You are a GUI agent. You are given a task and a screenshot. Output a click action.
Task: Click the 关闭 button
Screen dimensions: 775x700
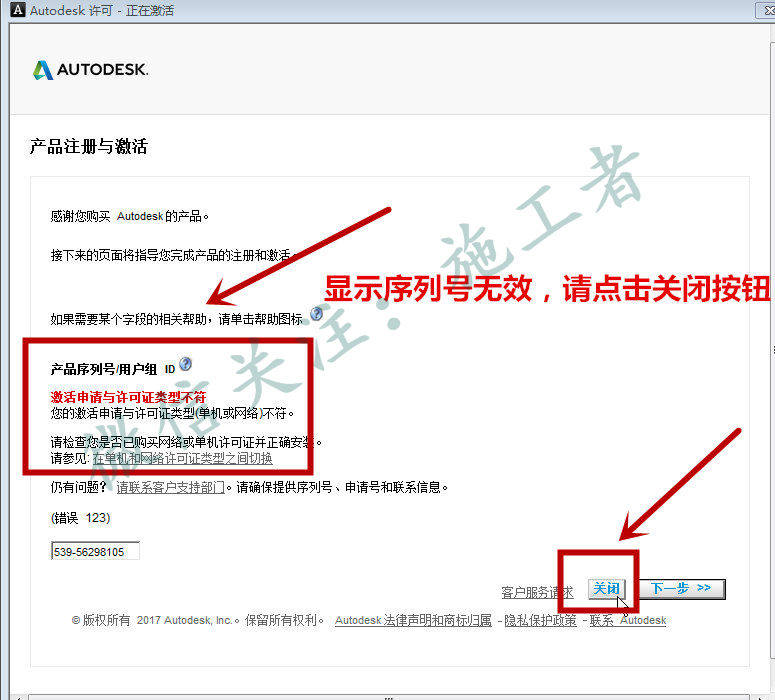[606, 589]
